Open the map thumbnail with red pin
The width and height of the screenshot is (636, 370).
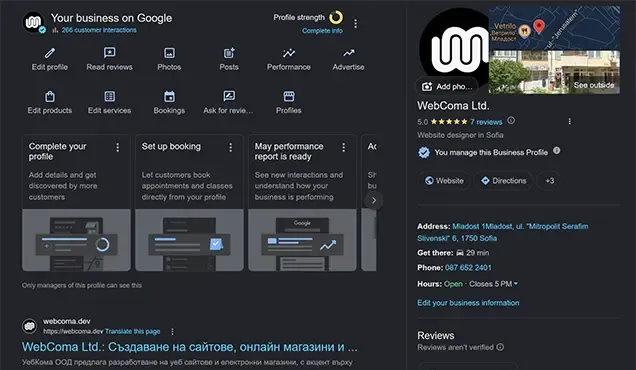554,28
